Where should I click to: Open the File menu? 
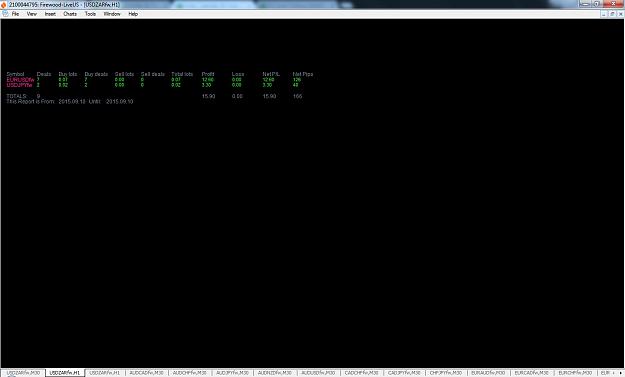15,14
